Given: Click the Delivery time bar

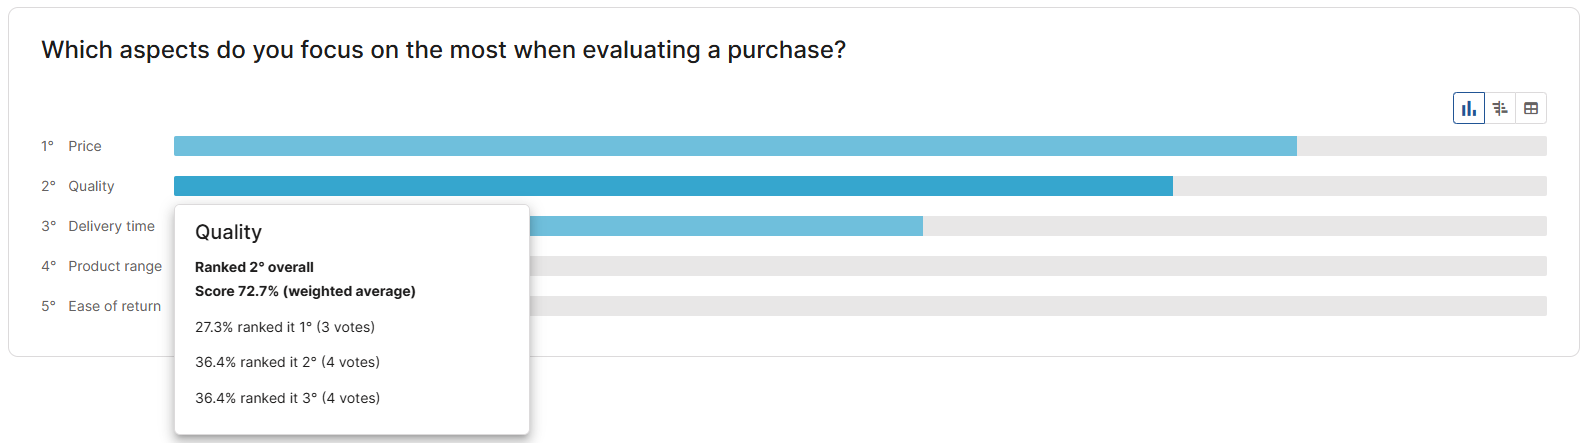Looking at the screenshot, I should tap(725, 226).
